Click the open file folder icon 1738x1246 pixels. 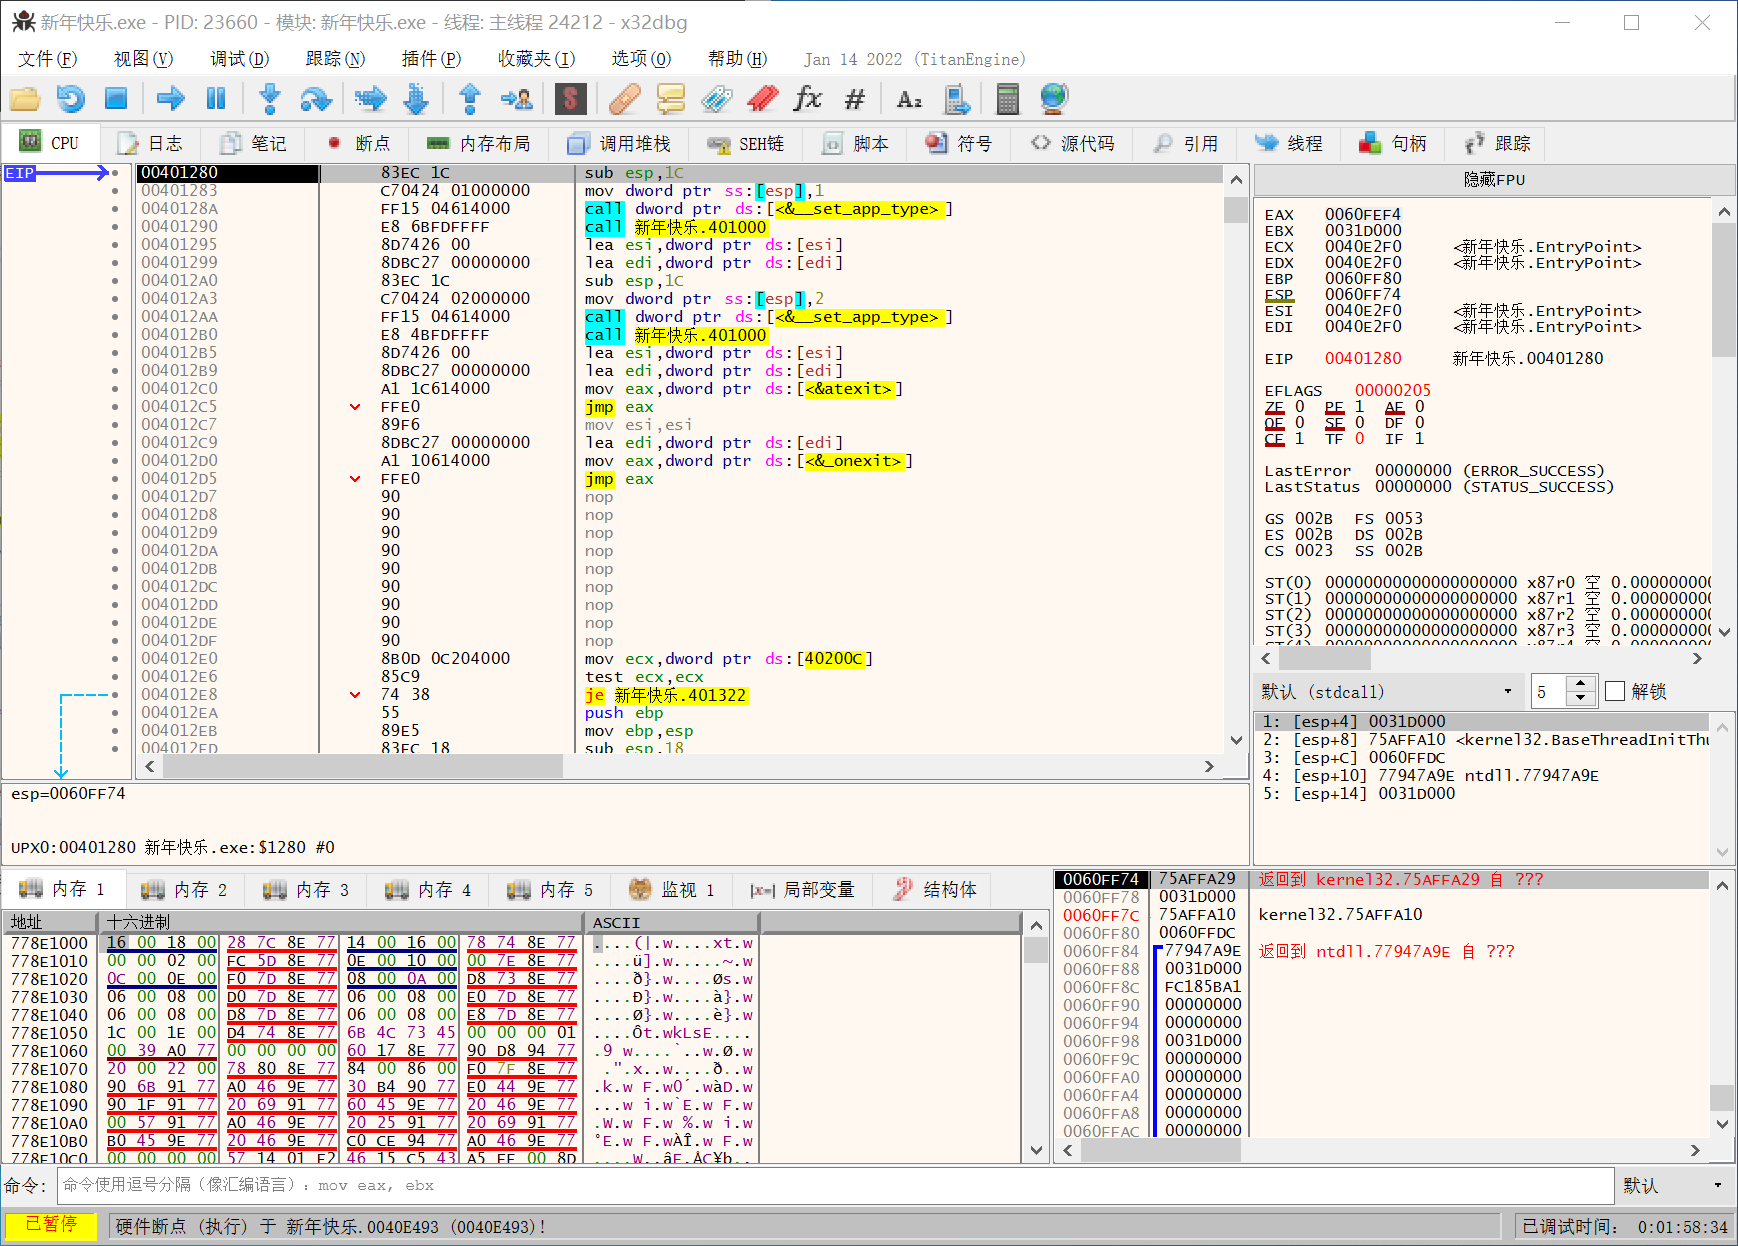coord(25,99)
